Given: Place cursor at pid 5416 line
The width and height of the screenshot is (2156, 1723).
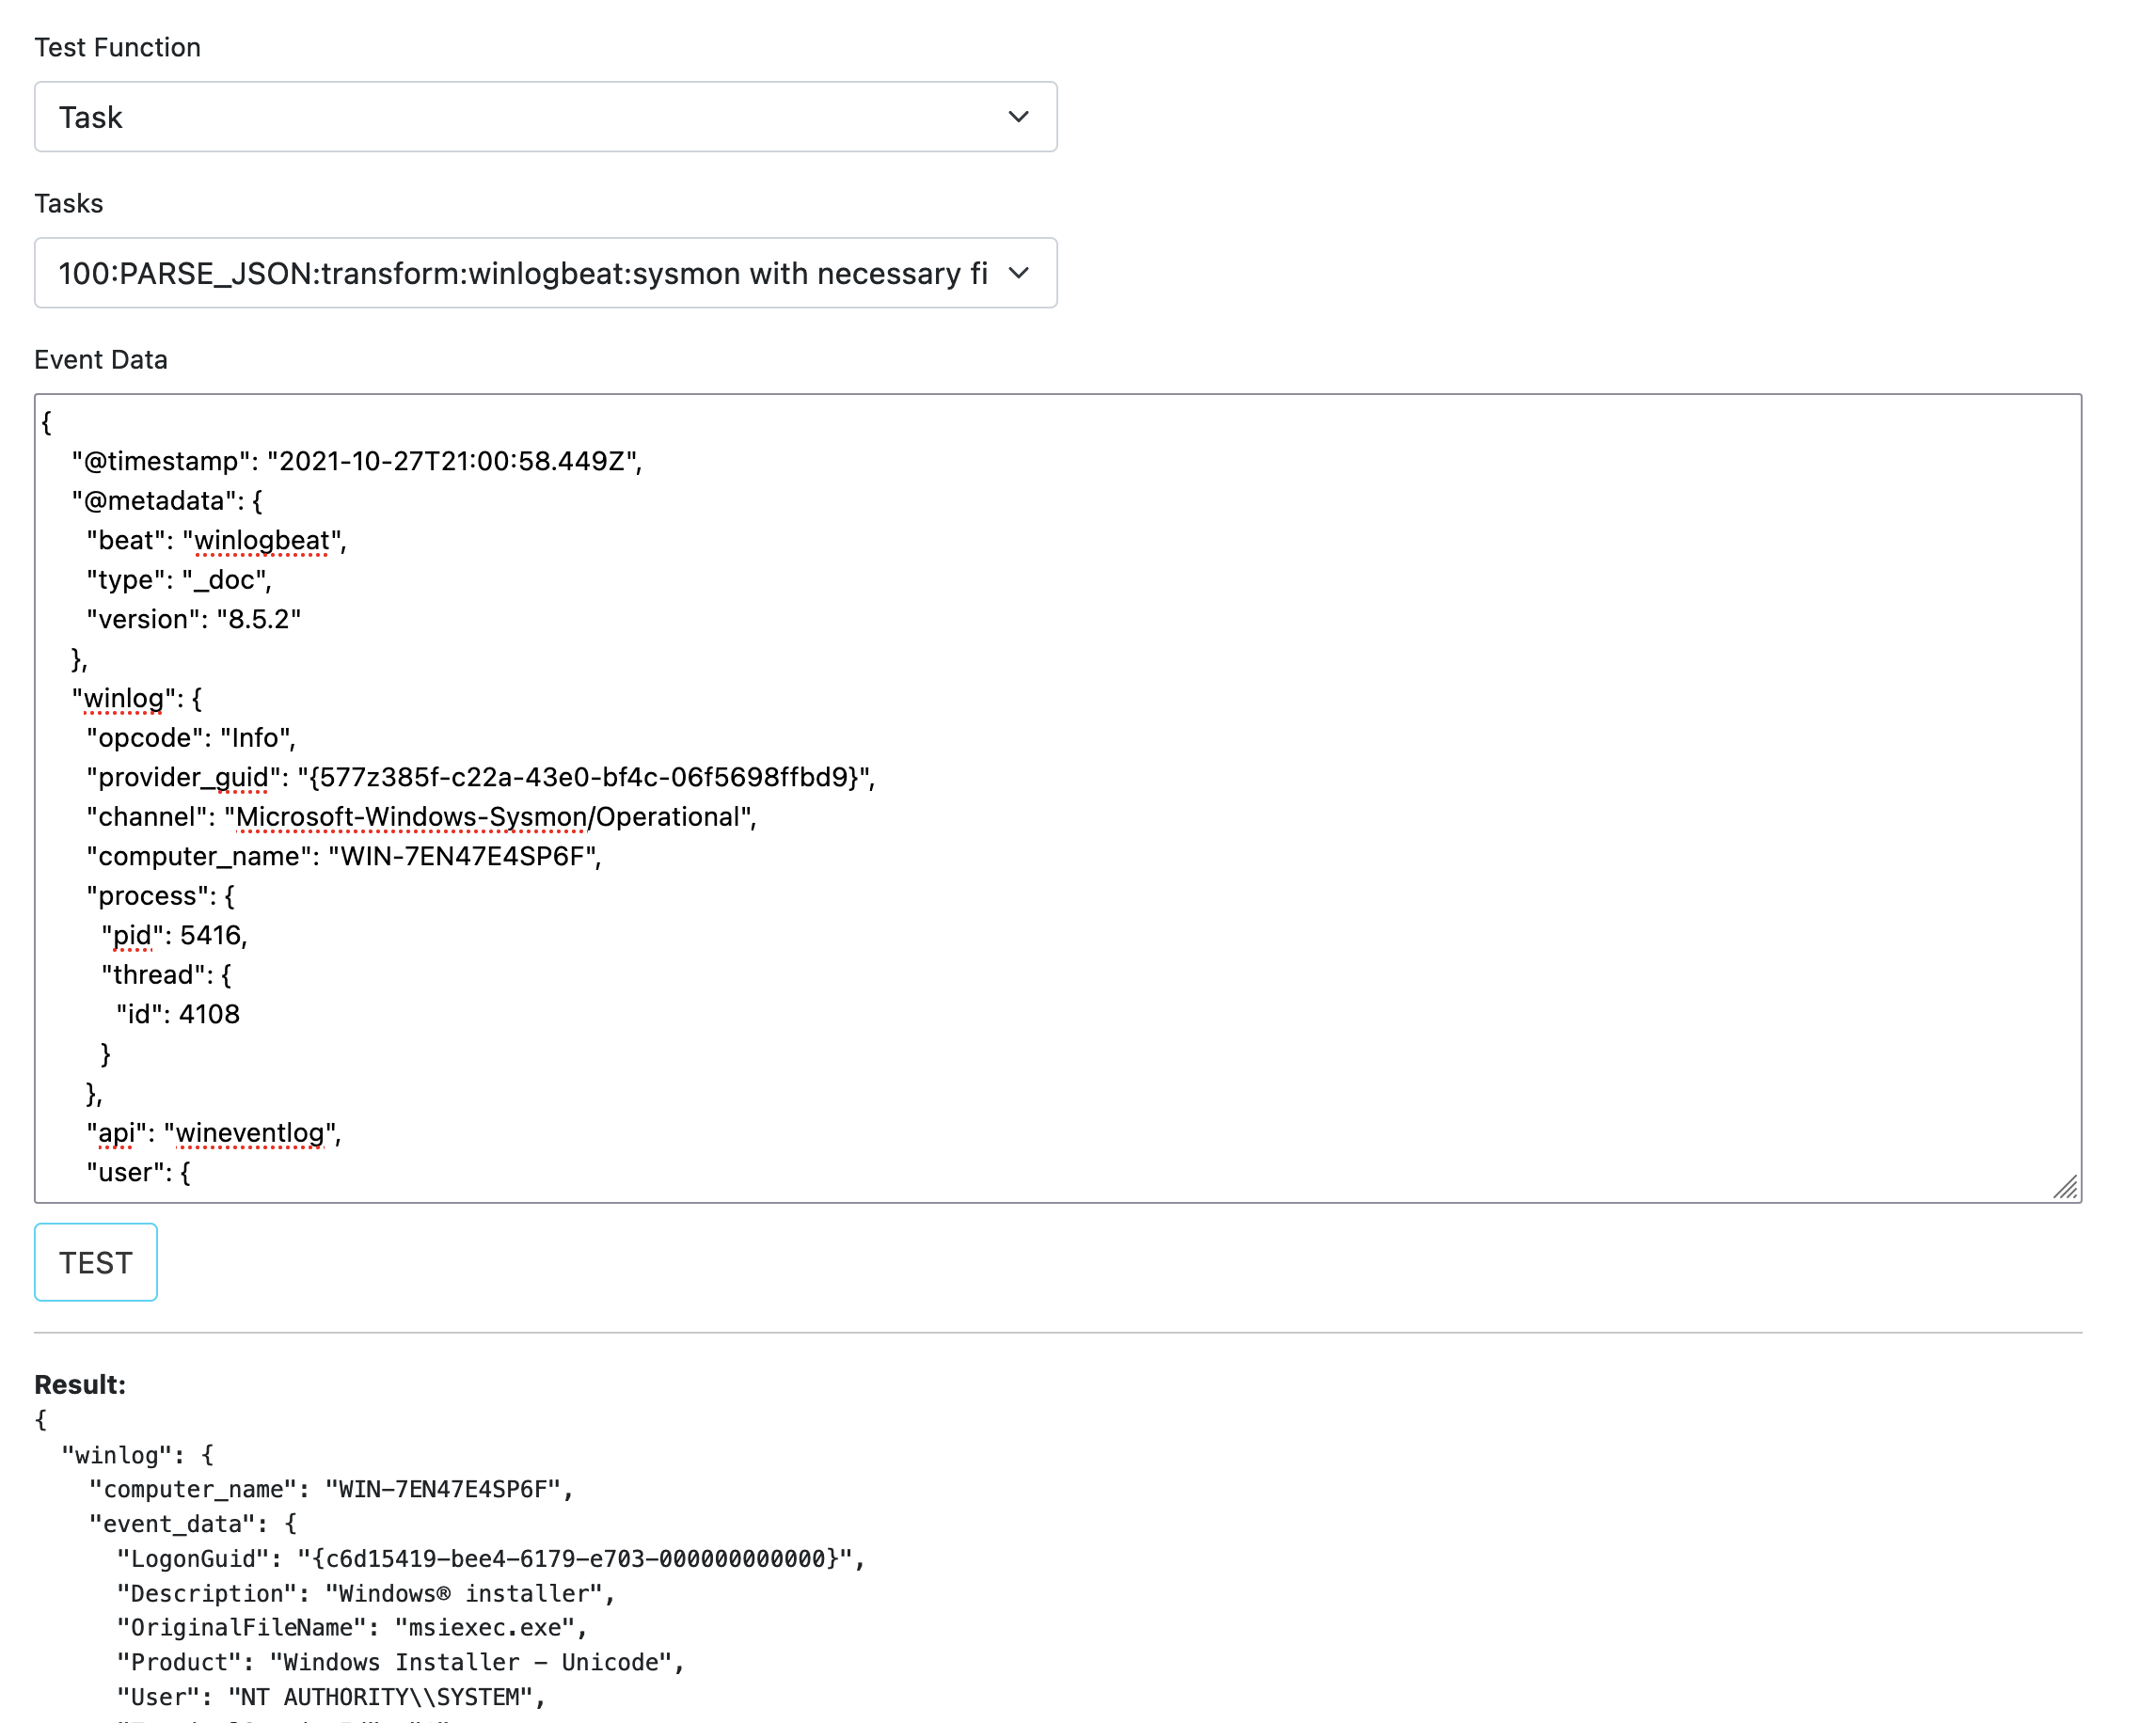Looking at the screenshot, I should (x=175, y=936).
